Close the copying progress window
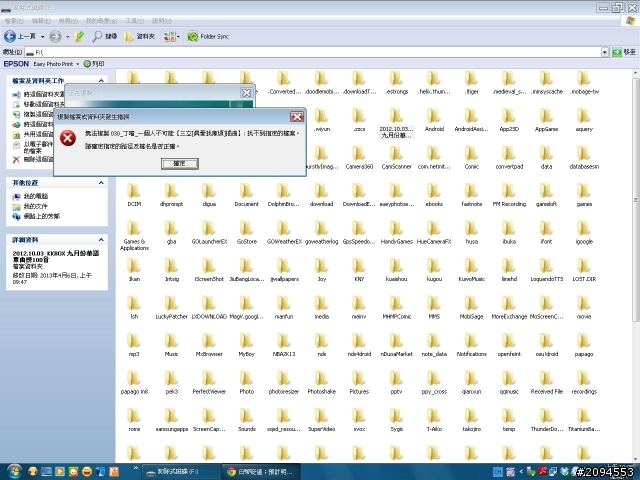The width and height of the screenshot is (640, 480). click(x=246, y=93)
